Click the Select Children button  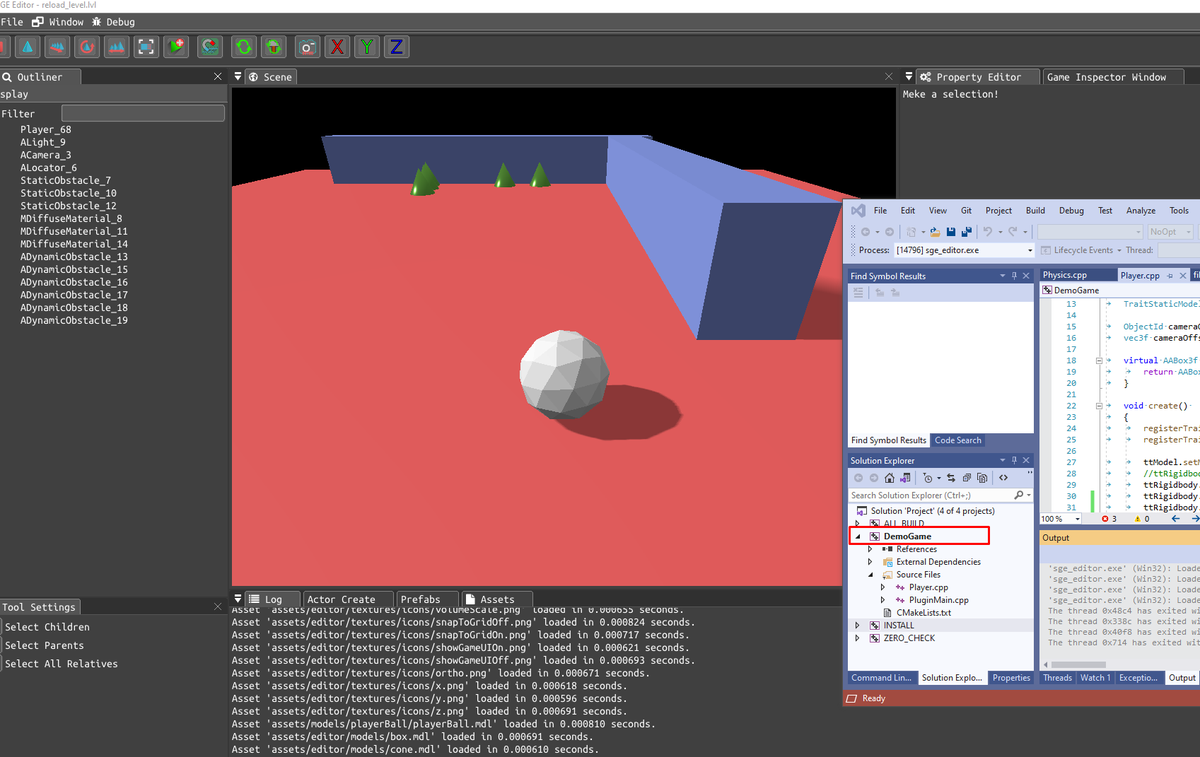(x=47, y=627)
